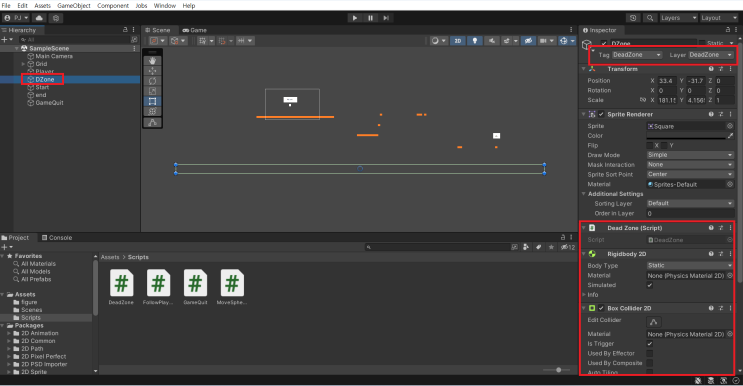
Task: Click the Step frame button
Action: click(386, 18)
